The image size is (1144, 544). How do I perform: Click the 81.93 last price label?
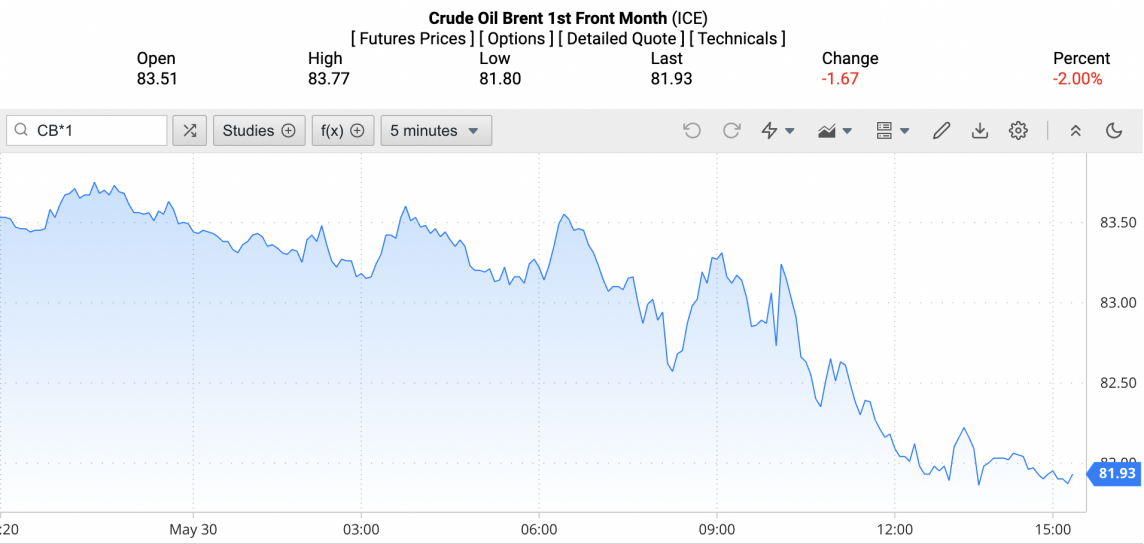[x=1116, y=473]
